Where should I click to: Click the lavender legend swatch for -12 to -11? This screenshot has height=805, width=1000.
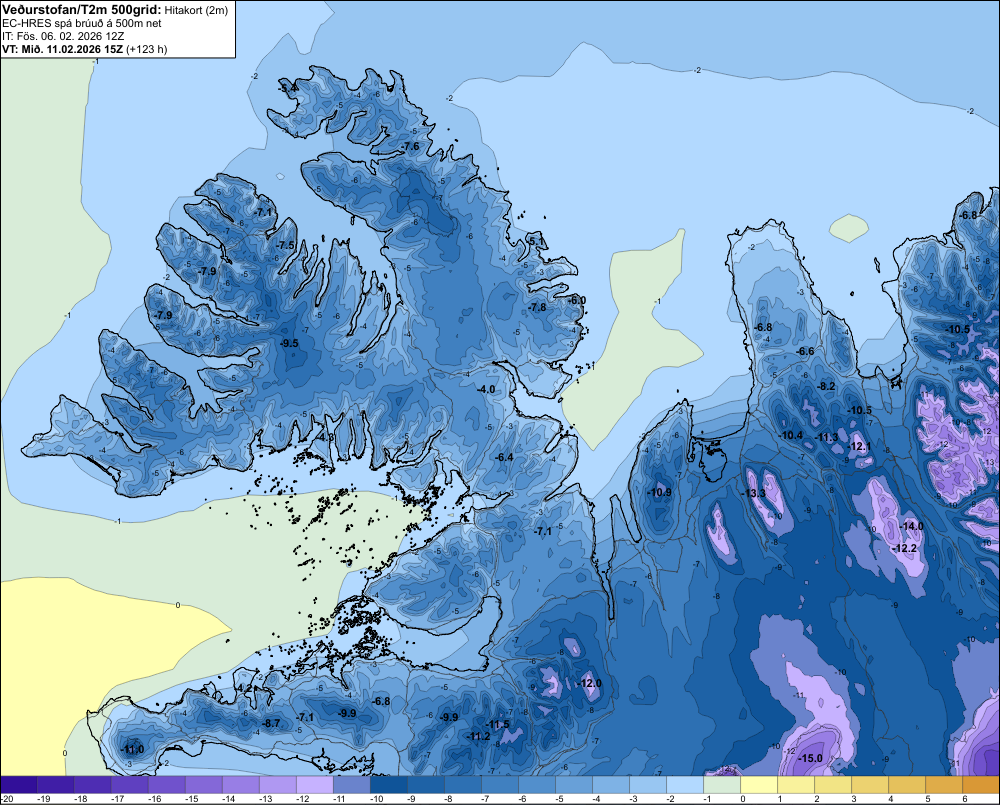[314, 785]
